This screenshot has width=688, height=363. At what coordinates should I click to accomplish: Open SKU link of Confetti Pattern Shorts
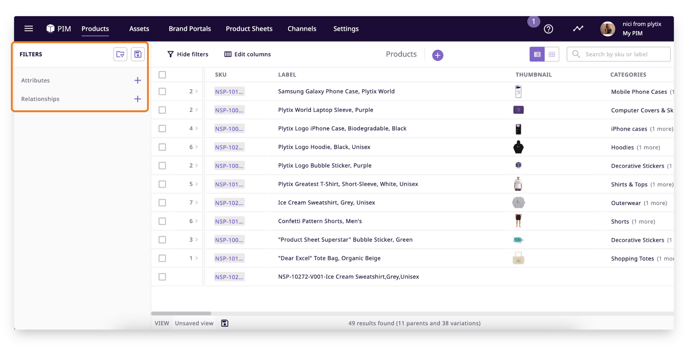[x=229, y=221]
